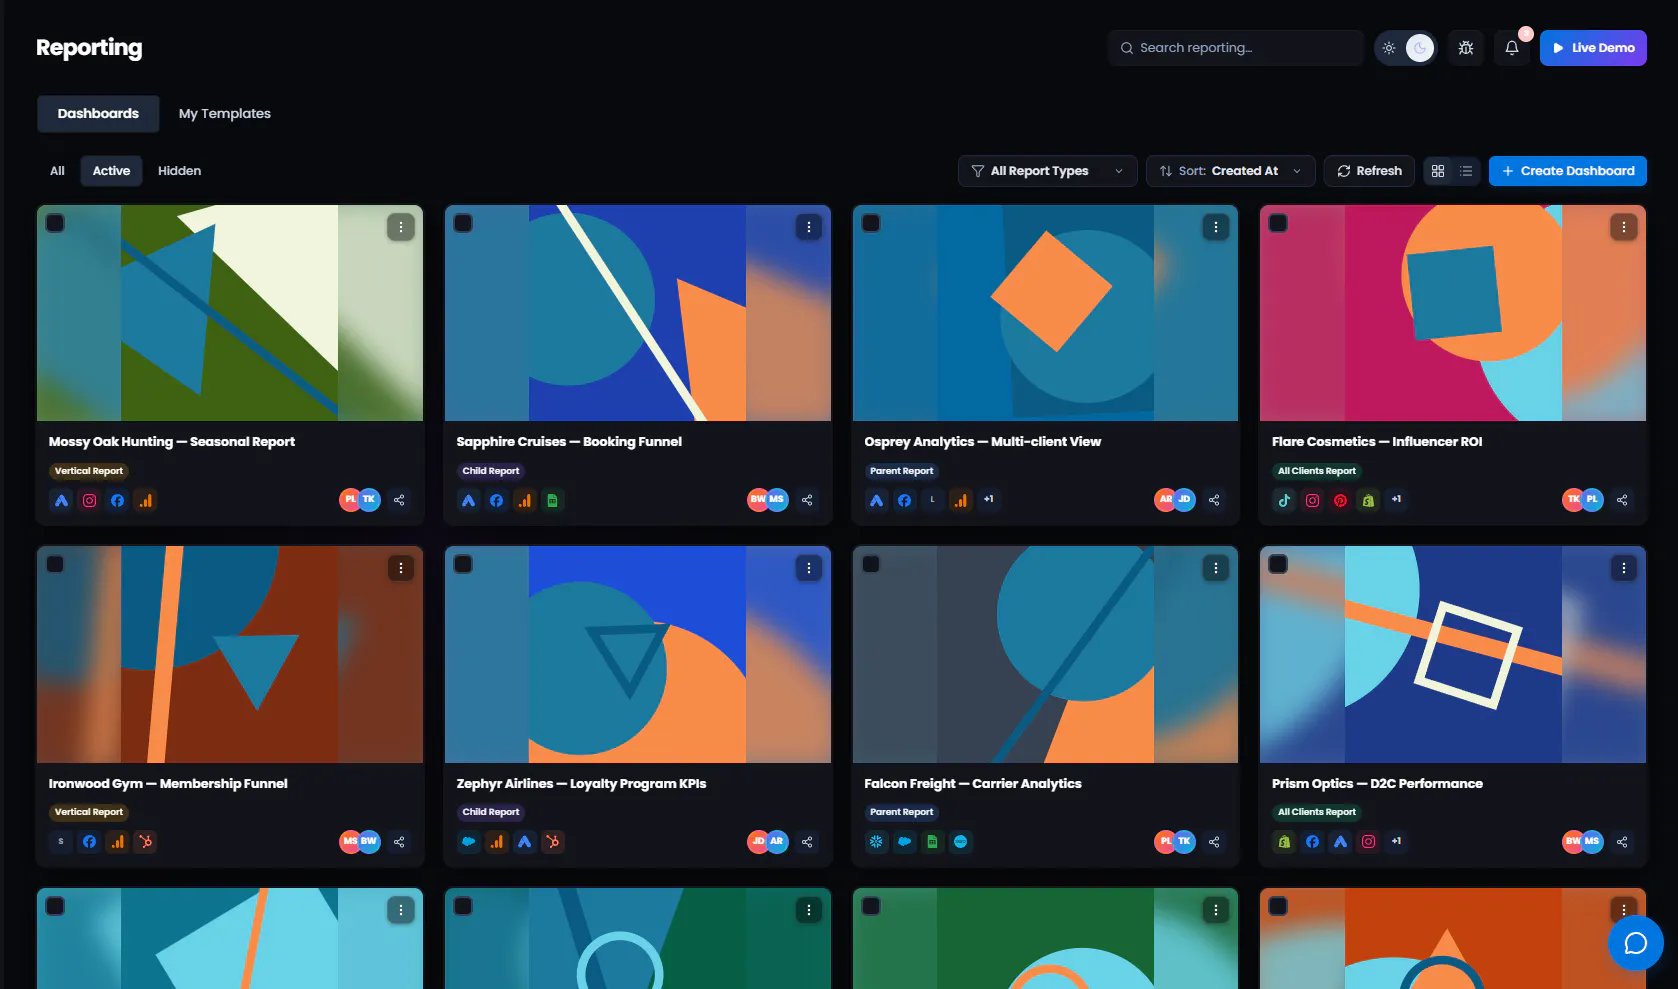Expand +1 integrations on Prism Optics card
Viewport: 1678px width, 989px height.
click(x=1397, y=841)
